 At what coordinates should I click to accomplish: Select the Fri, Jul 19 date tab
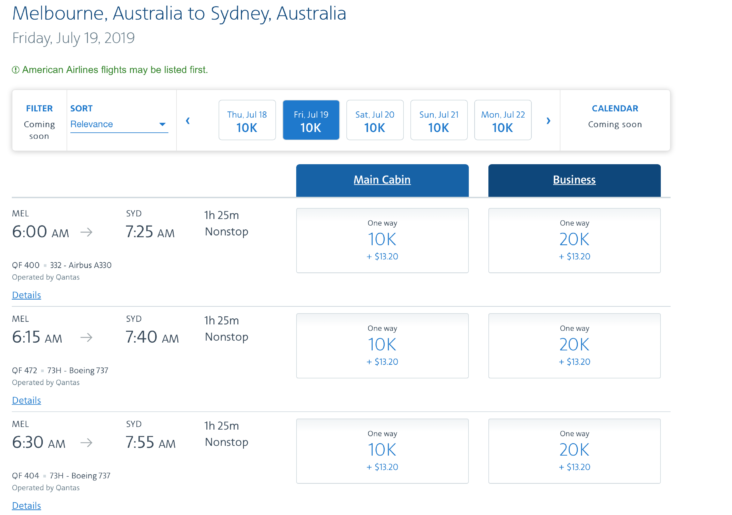[x=311, y=120]
